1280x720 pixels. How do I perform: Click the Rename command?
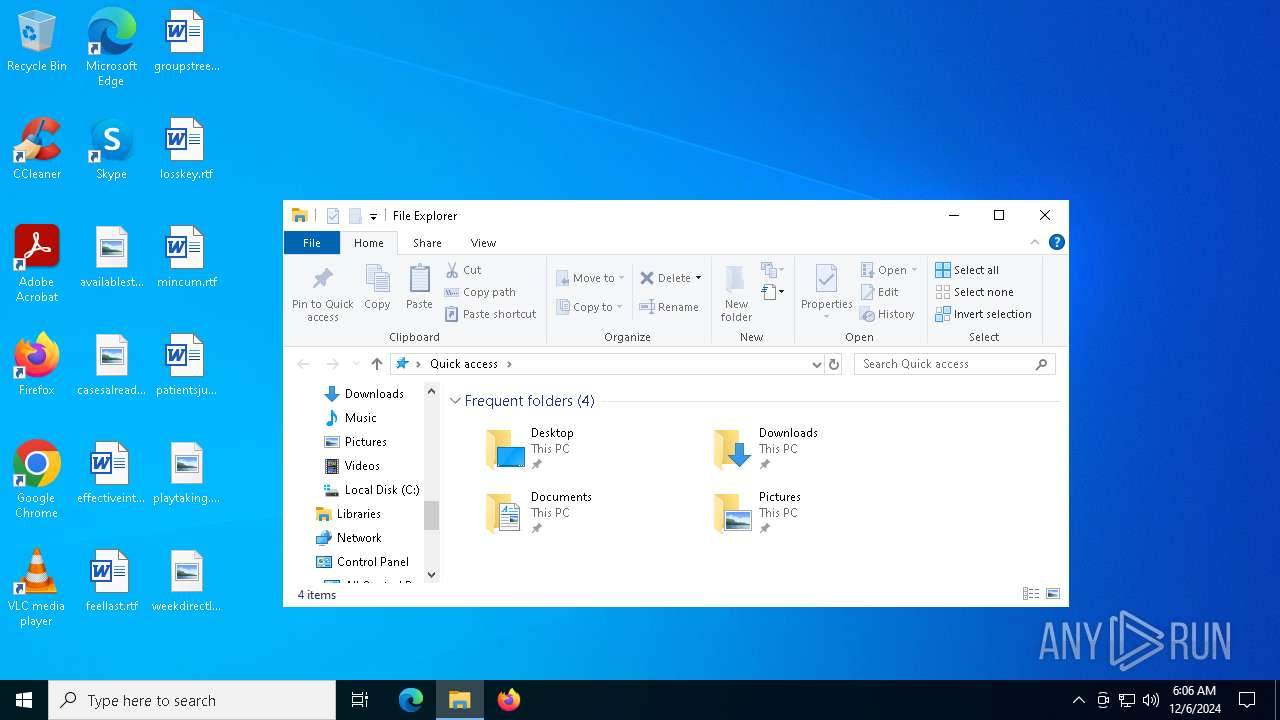pyautogui.click(x=669, y=307)
